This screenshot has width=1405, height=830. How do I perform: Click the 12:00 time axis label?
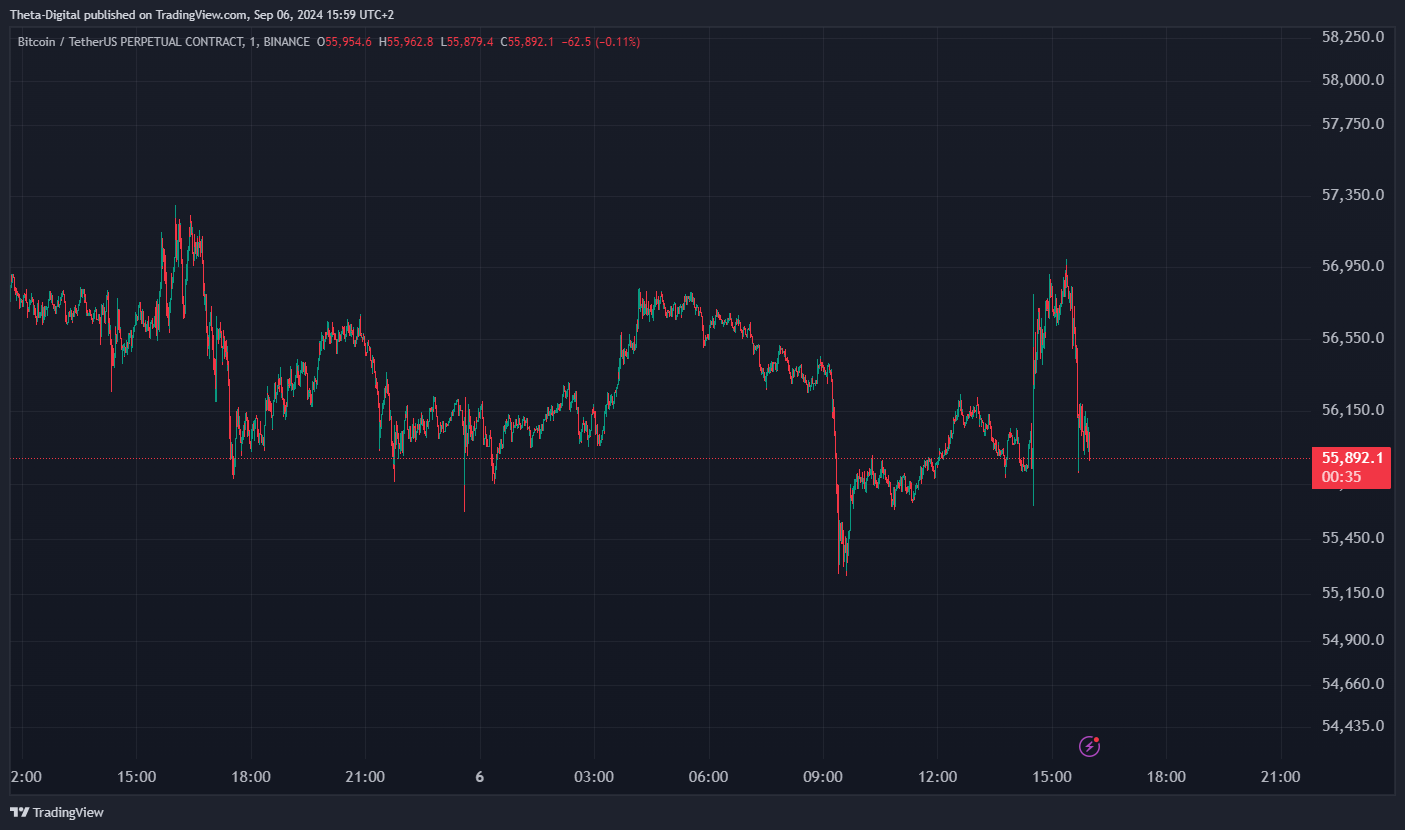tap(937, 777)
